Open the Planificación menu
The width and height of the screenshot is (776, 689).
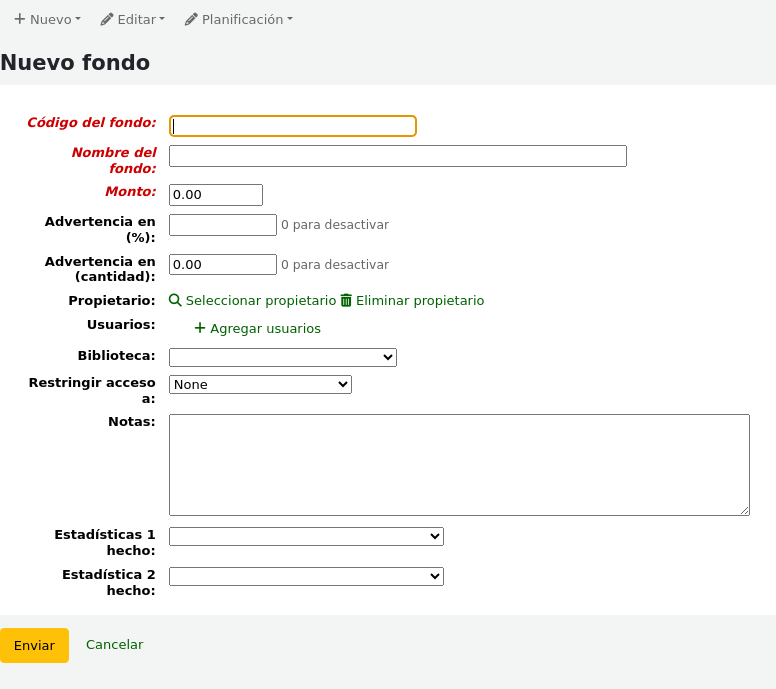coord(240,19)
